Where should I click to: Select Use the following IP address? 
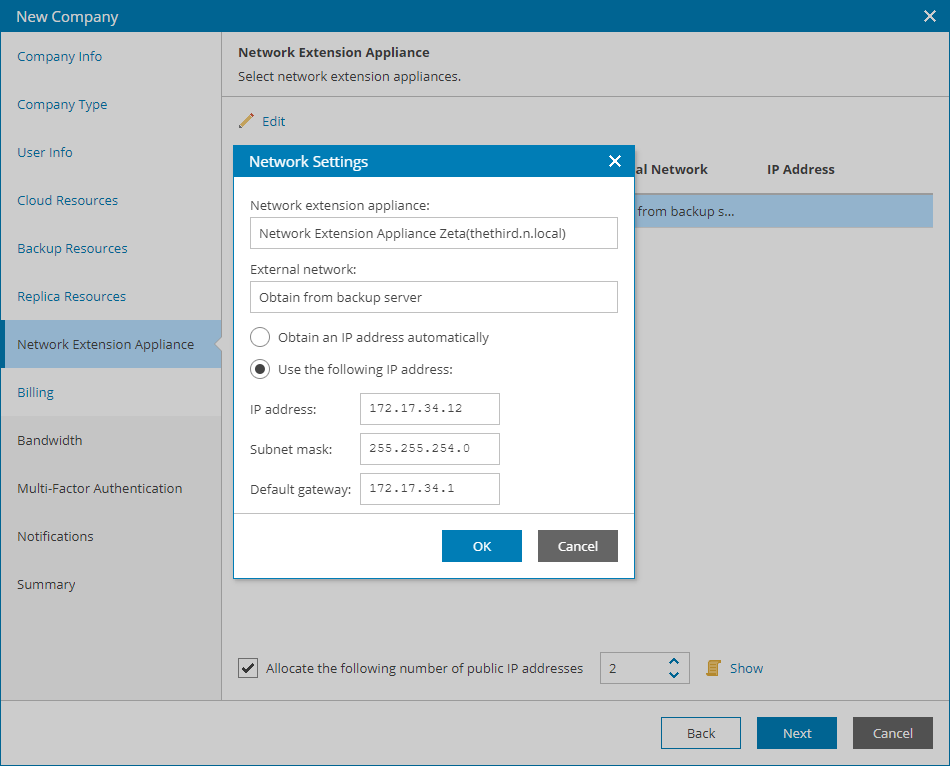pyautogui.click(x=260, y=370)
